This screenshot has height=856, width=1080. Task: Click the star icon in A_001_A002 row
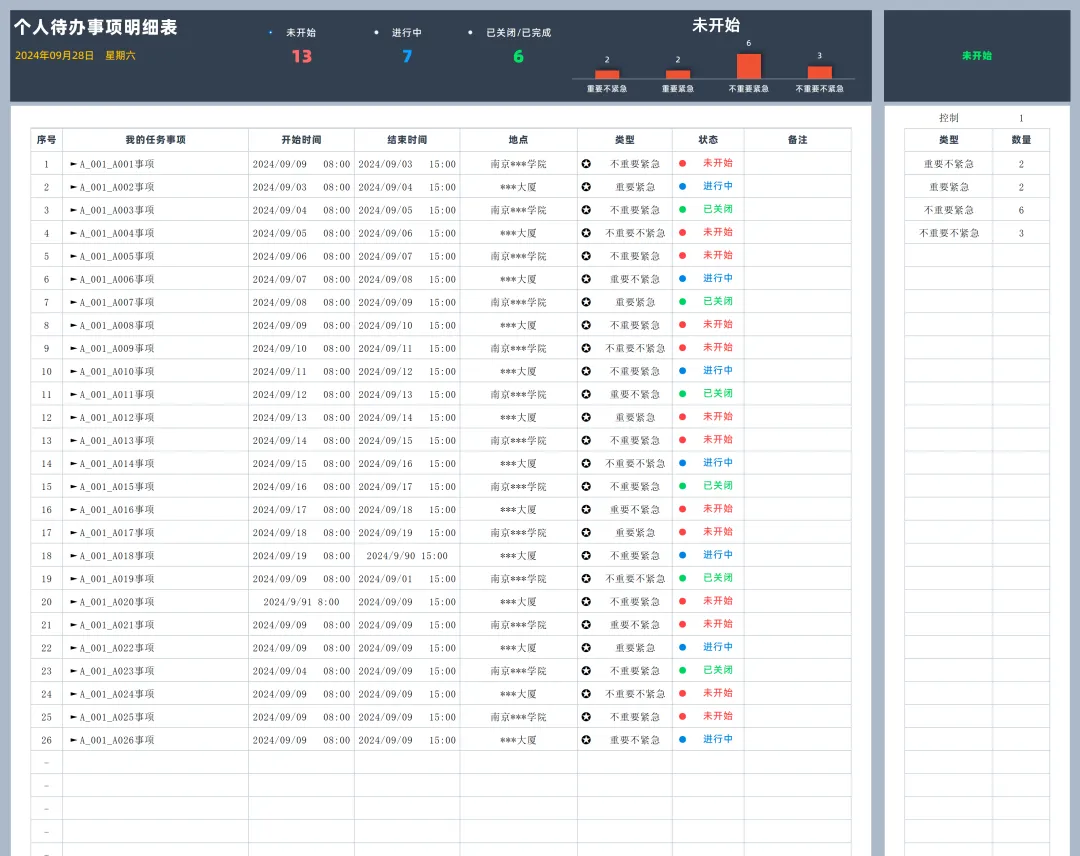(x=586, y=187)
